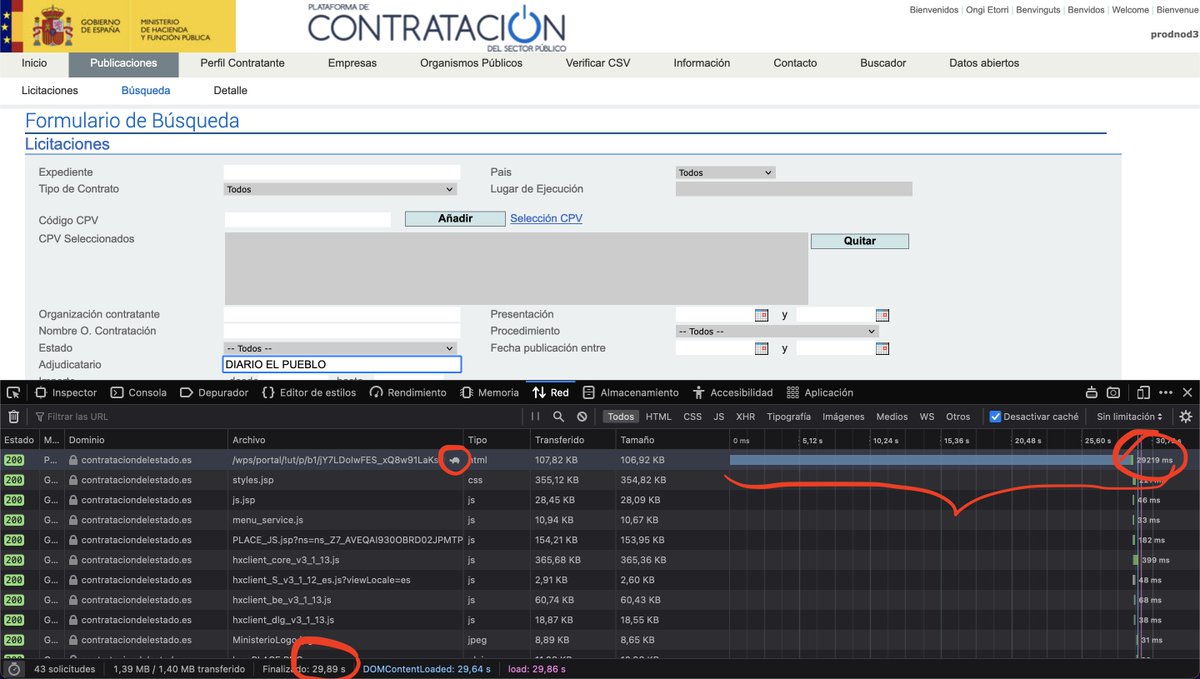Close the developer tools panel

coord(1187,393)
